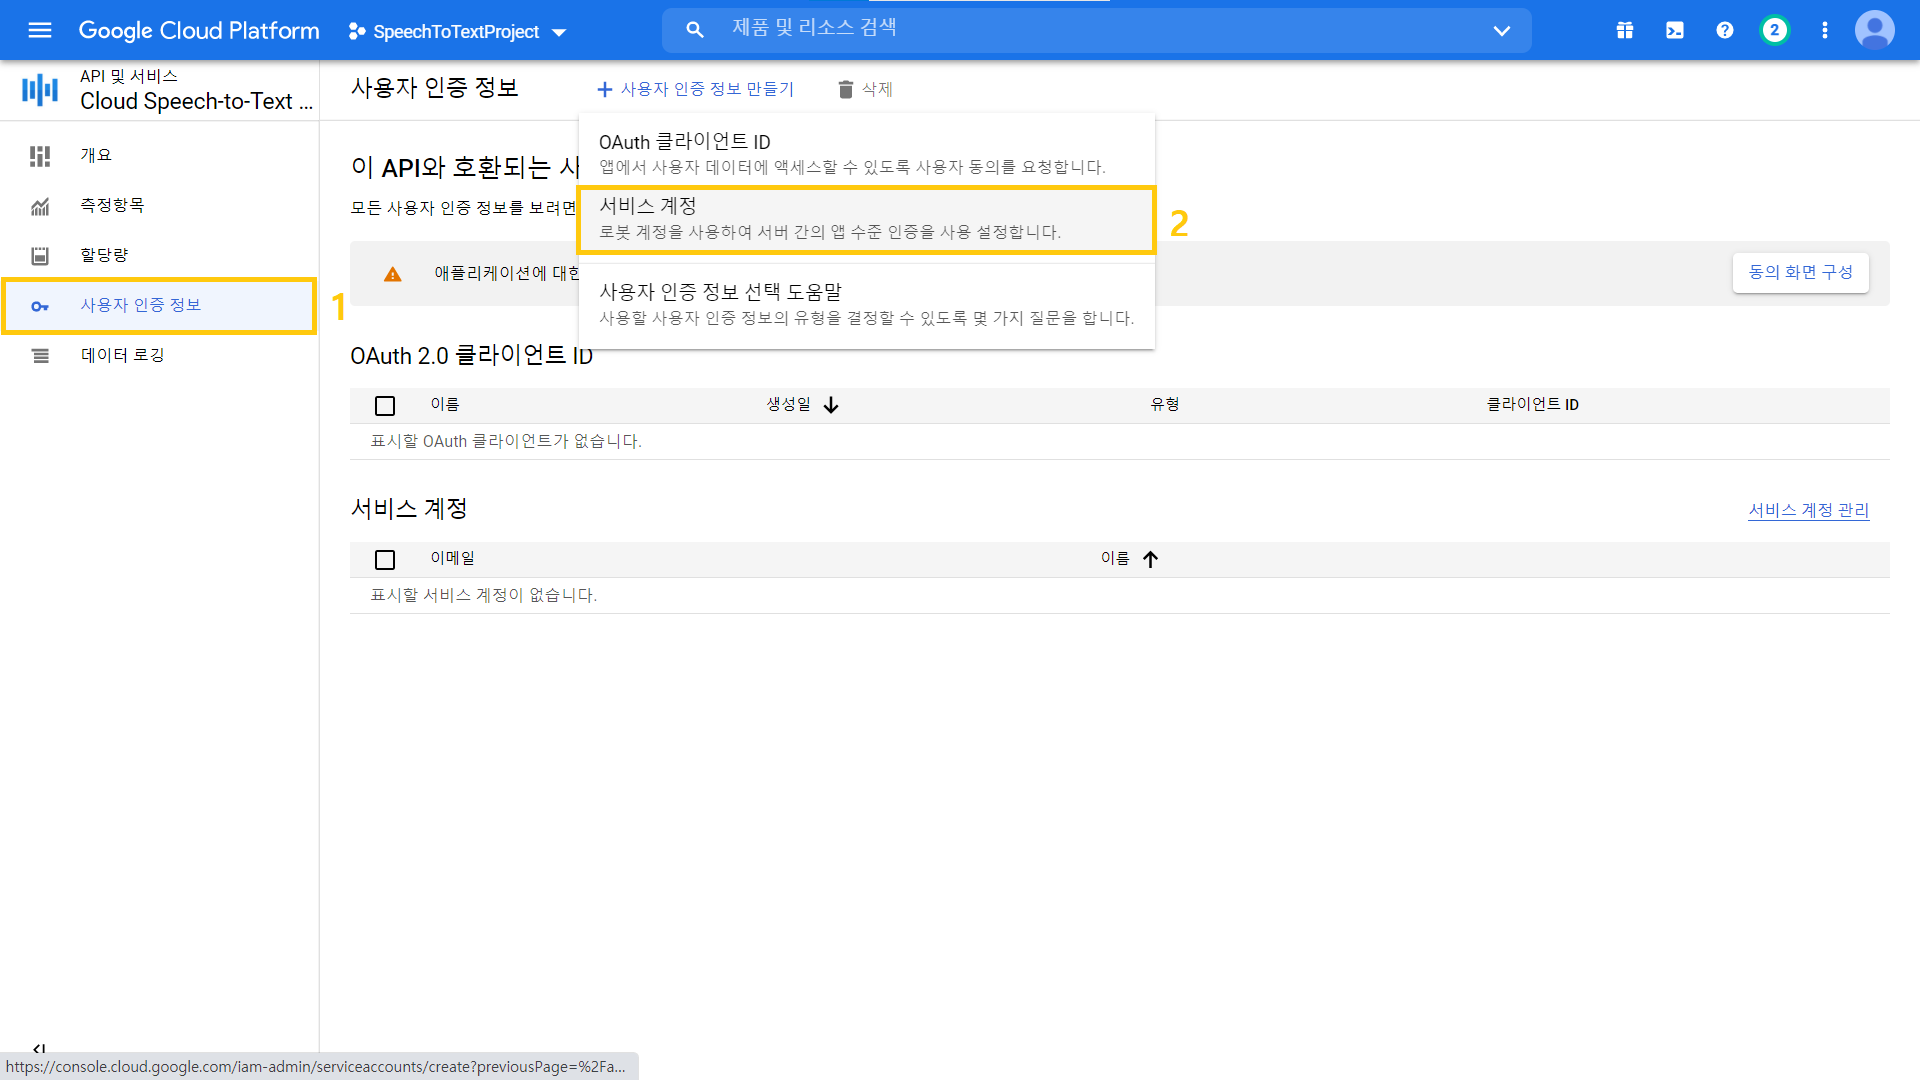The width and height of the screenshot is (1920, 1080).
Task: Open the hamburger navigation menu
Action: pos(40,30)
